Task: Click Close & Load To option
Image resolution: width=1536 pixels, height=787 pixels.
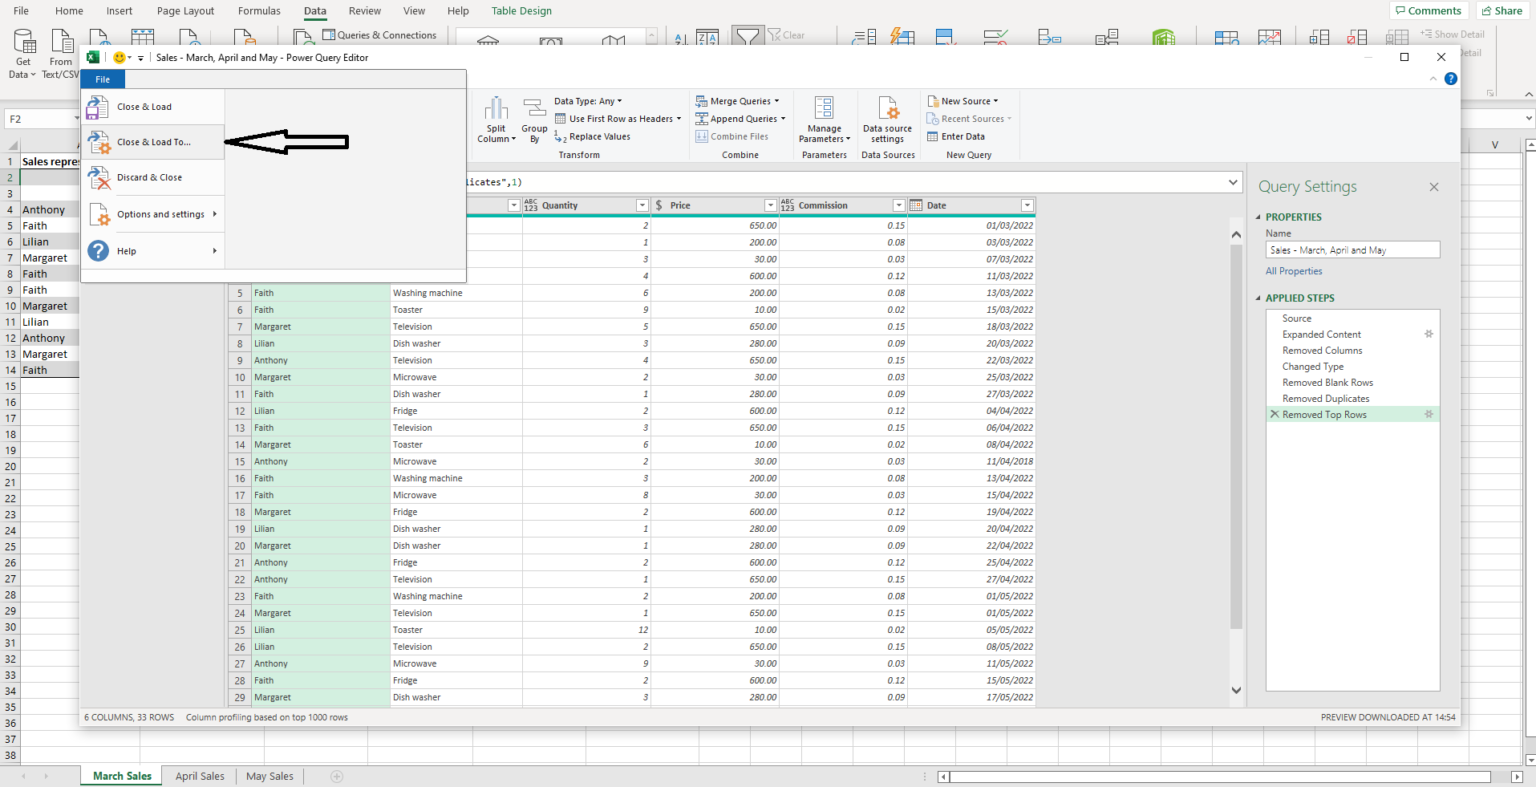Action: (x=153, y=142)
